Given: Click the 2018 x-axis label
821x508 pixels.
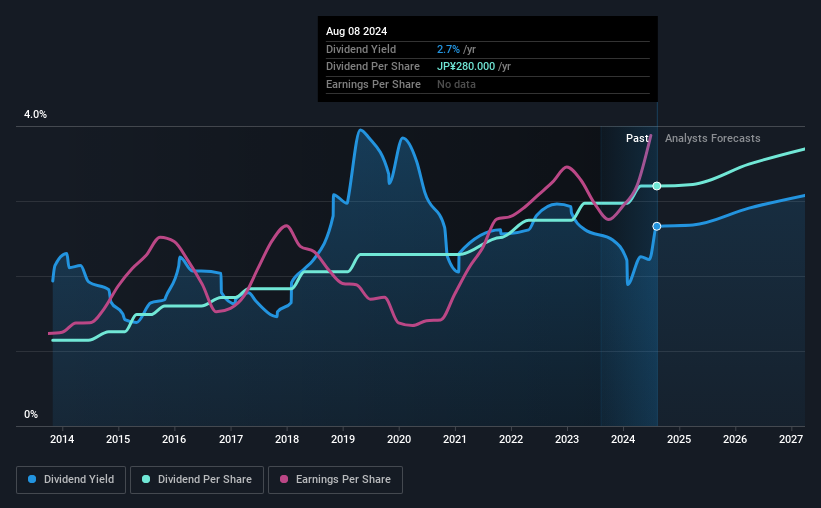Looking at the screenshot, I should pos(287,439).
